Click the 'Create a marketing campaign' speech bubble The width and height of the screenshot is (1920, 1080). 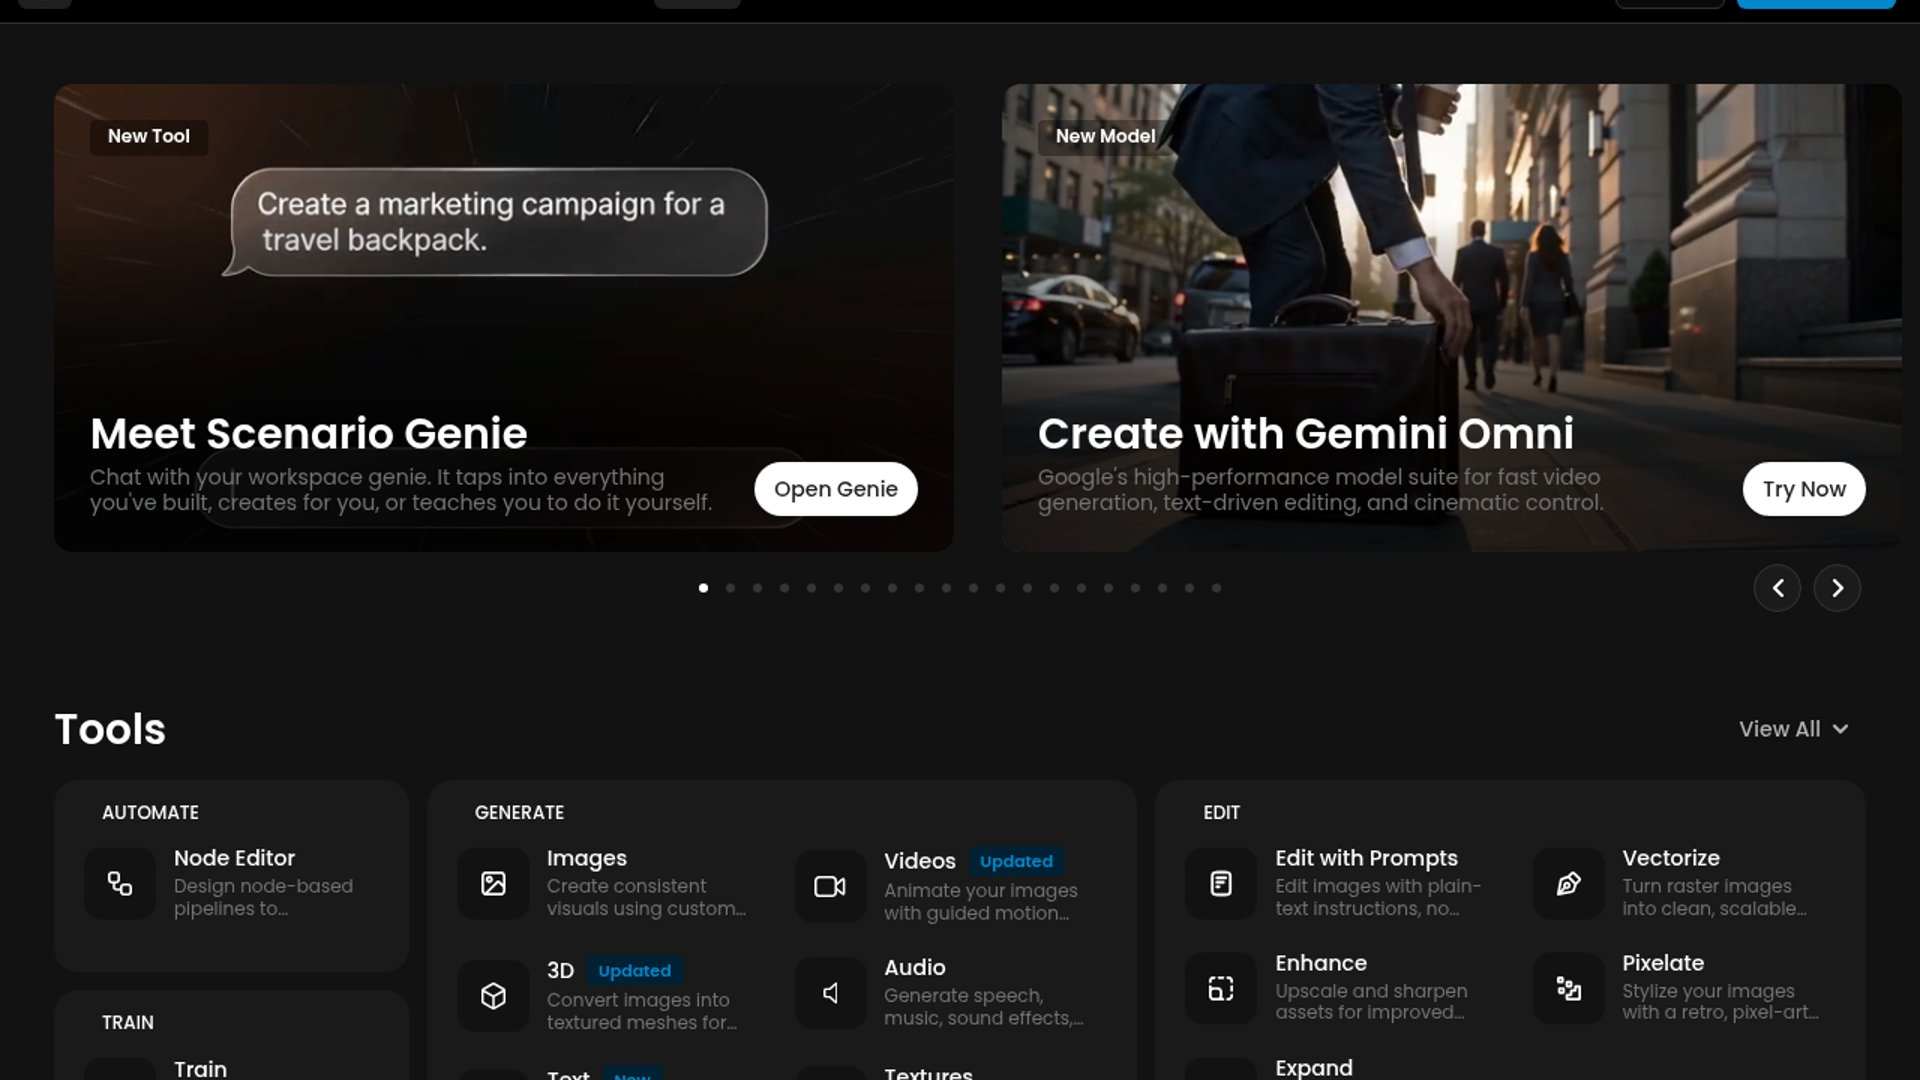[x=496, y=222]
